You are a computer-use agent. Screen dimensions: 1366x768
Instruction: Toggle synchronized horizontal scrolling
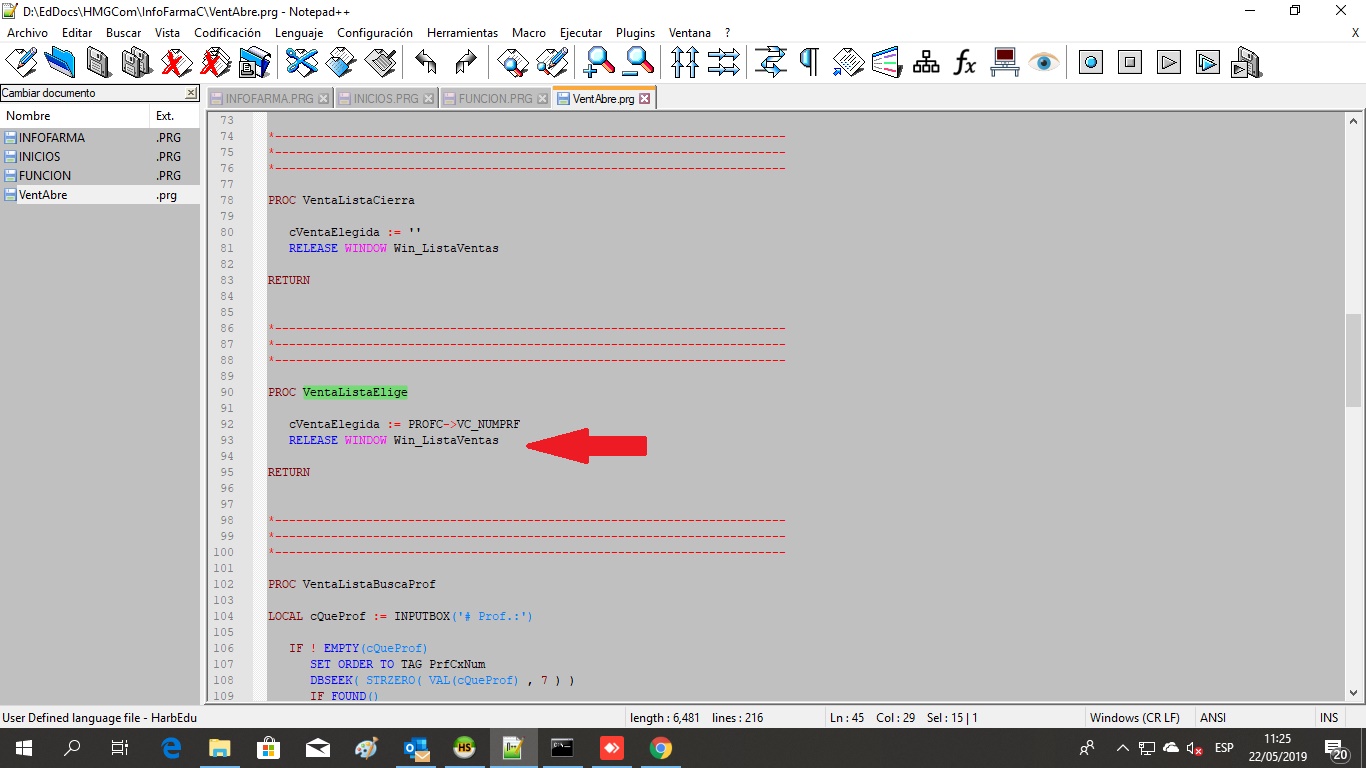[x=723, y=63]
